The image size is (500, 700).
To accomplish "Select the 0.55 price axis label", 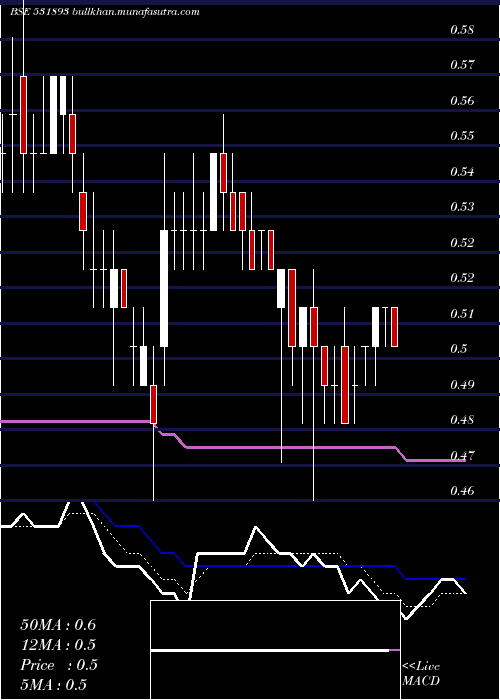I will [x=462, y=136].
